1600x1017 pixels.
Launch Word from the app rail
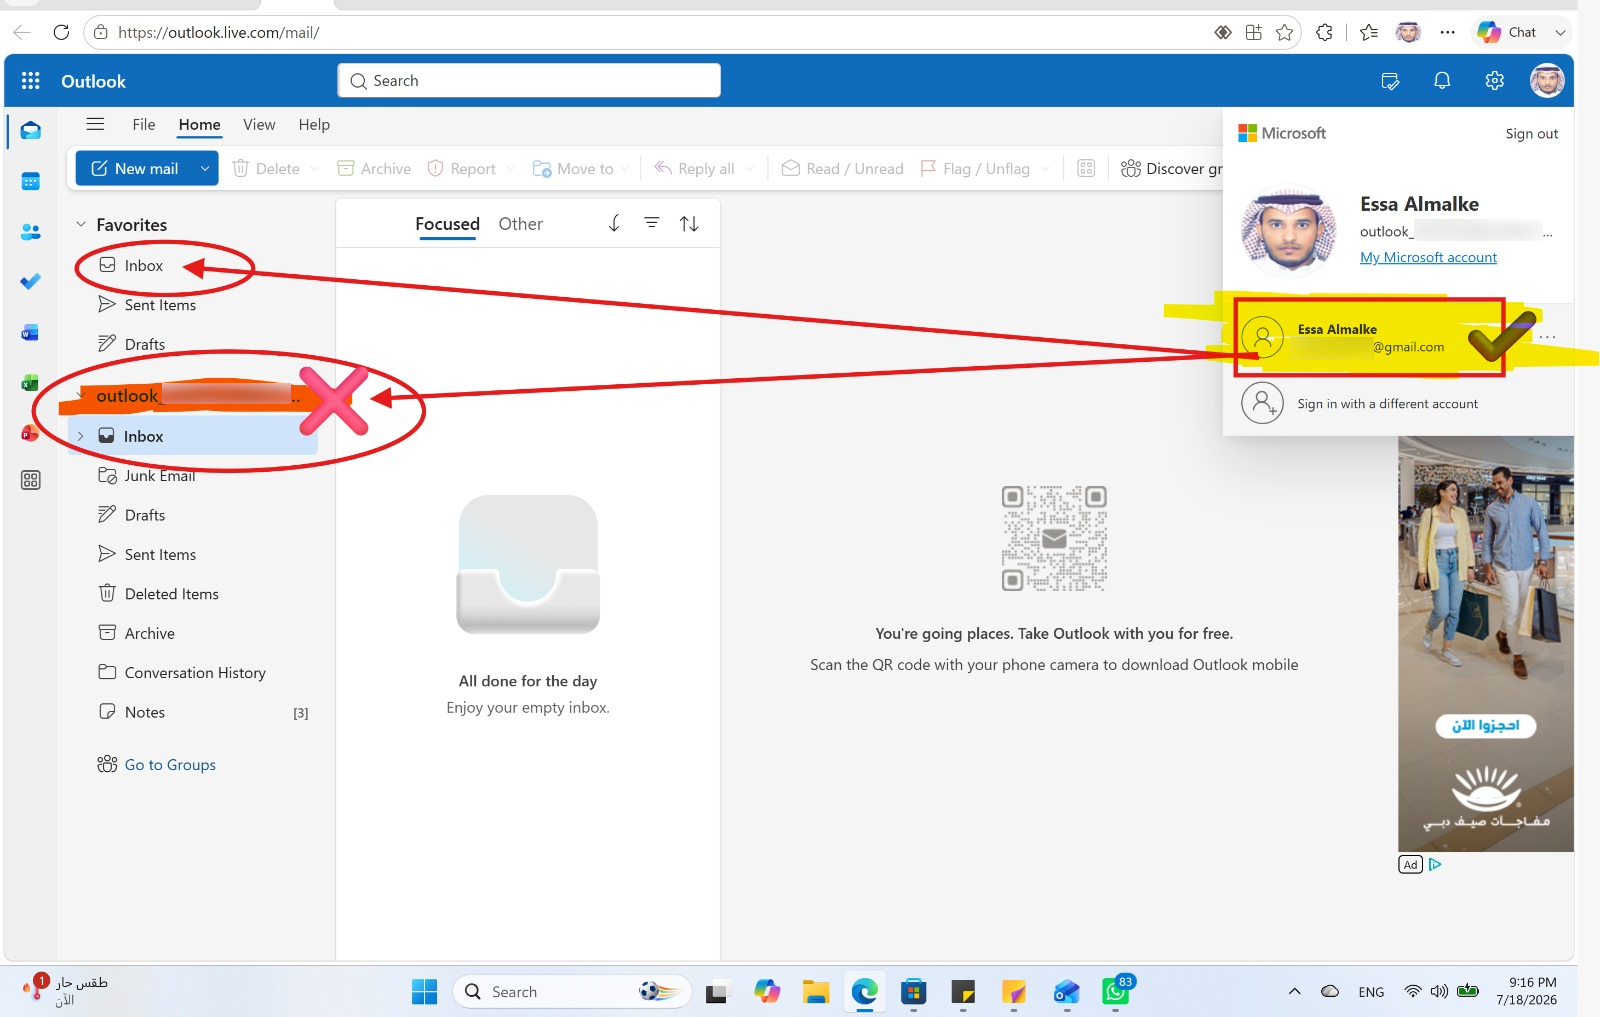31,333
